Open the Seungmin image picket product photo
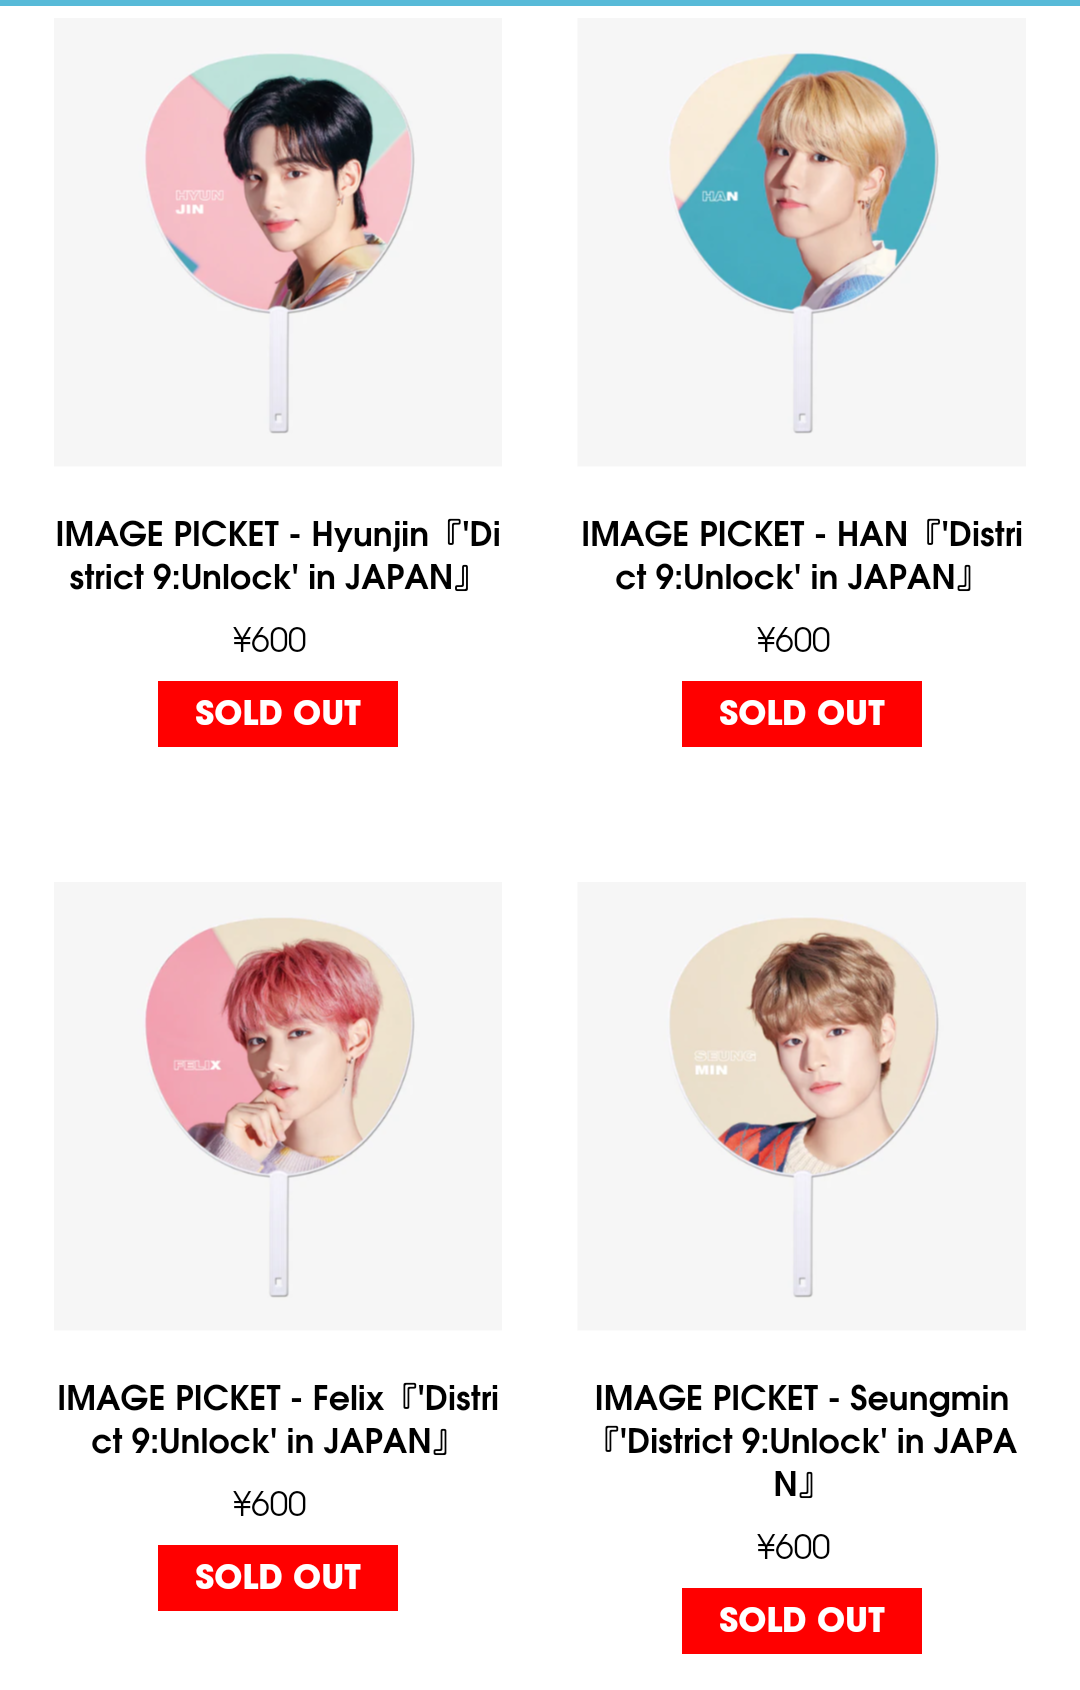 802,1106
